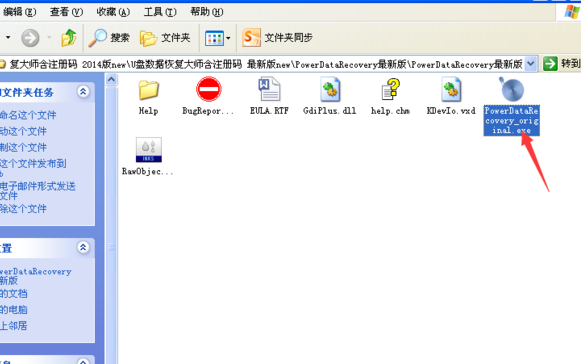Open PowerDataRecovery最新版 link in other places
581x364 pixels.
pos(35,276)
